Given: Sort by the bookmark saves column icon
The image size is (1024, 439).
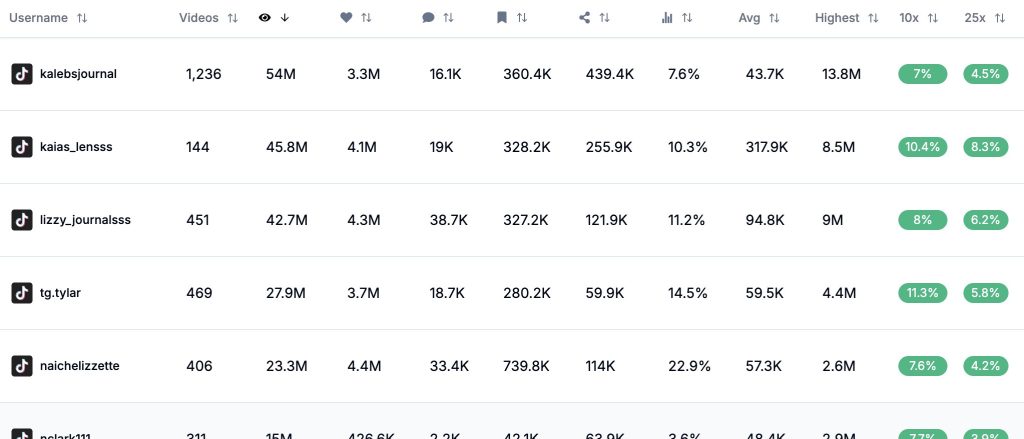Looking at the screenshot, I should [x=502, y=18].
